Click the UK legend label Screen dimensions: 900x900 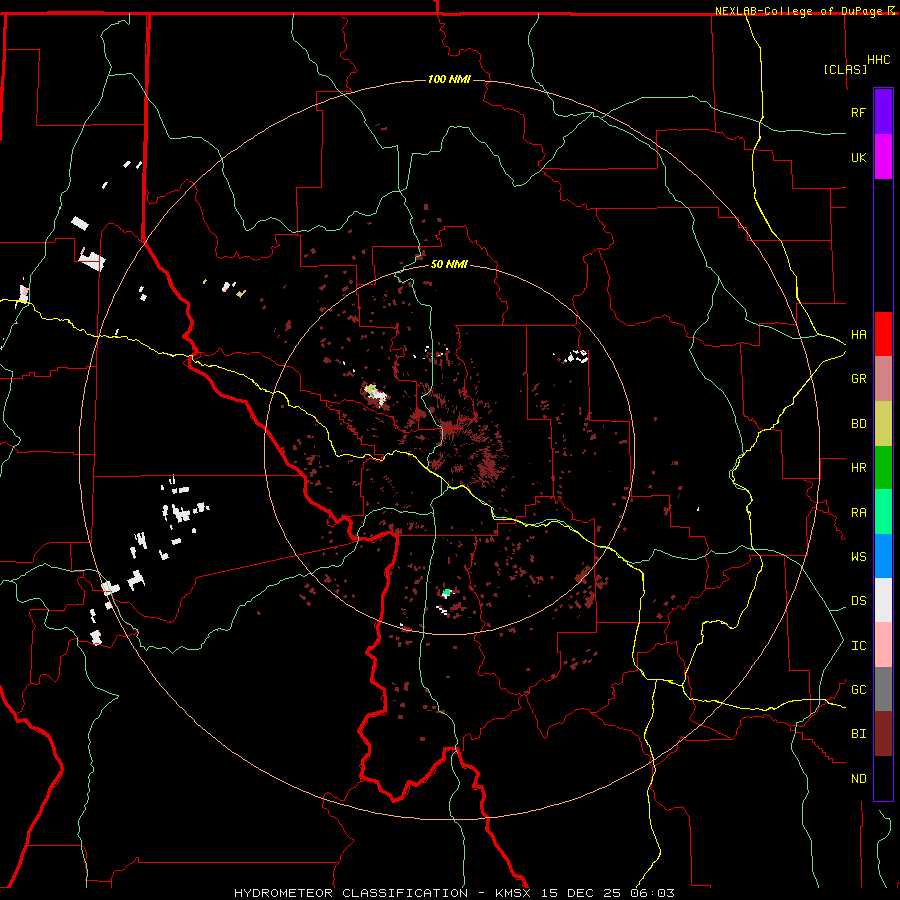858,157
